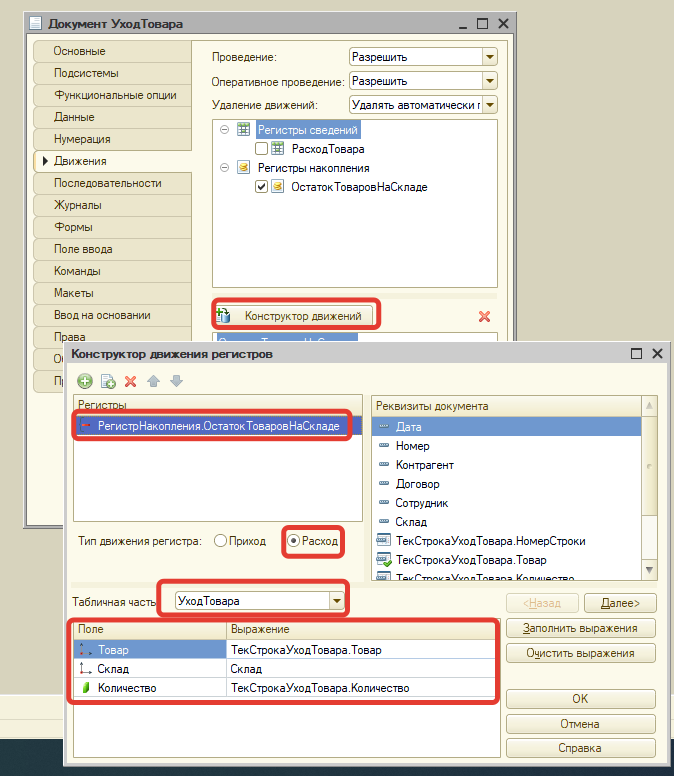
Task: Open the Поле ввода tab
Action: tap(112, 249)
